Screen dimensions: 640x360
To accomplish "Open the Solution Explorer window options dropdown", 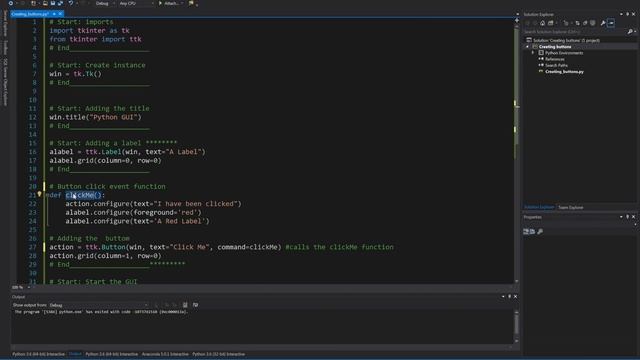I will click(621, 14).
